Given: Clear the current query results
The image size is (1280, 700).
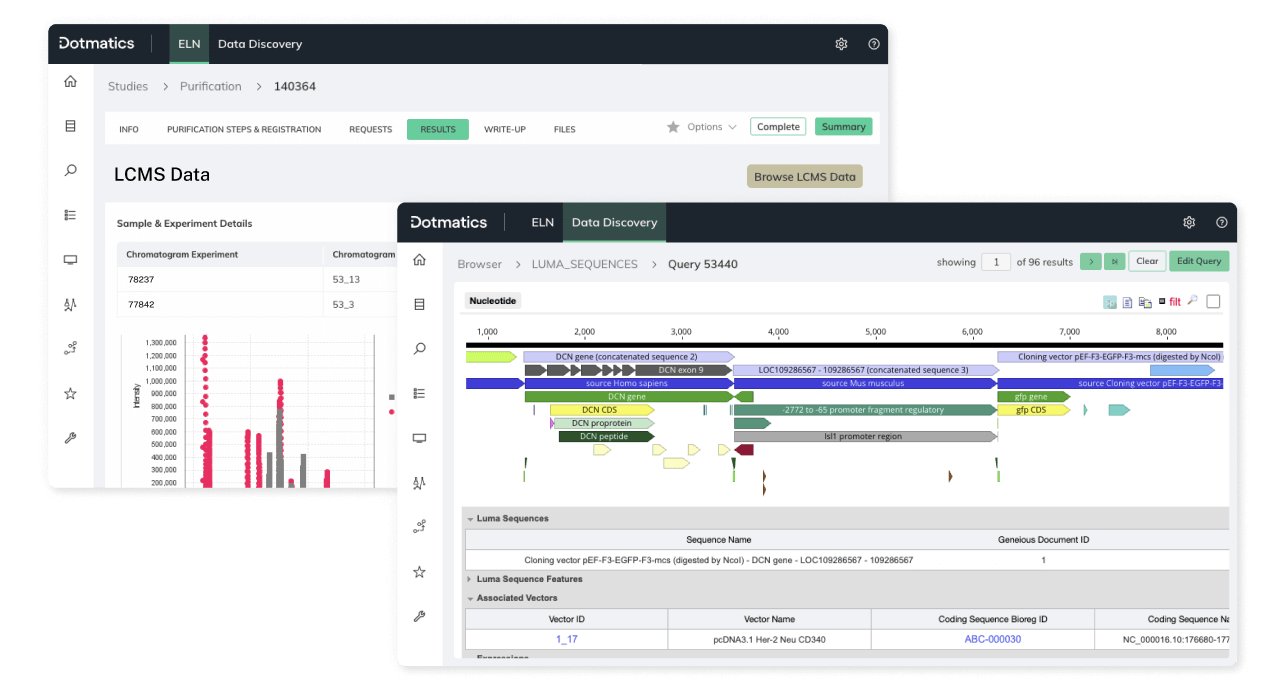Looking at the screenshot, I should [x=1147, y=261].
